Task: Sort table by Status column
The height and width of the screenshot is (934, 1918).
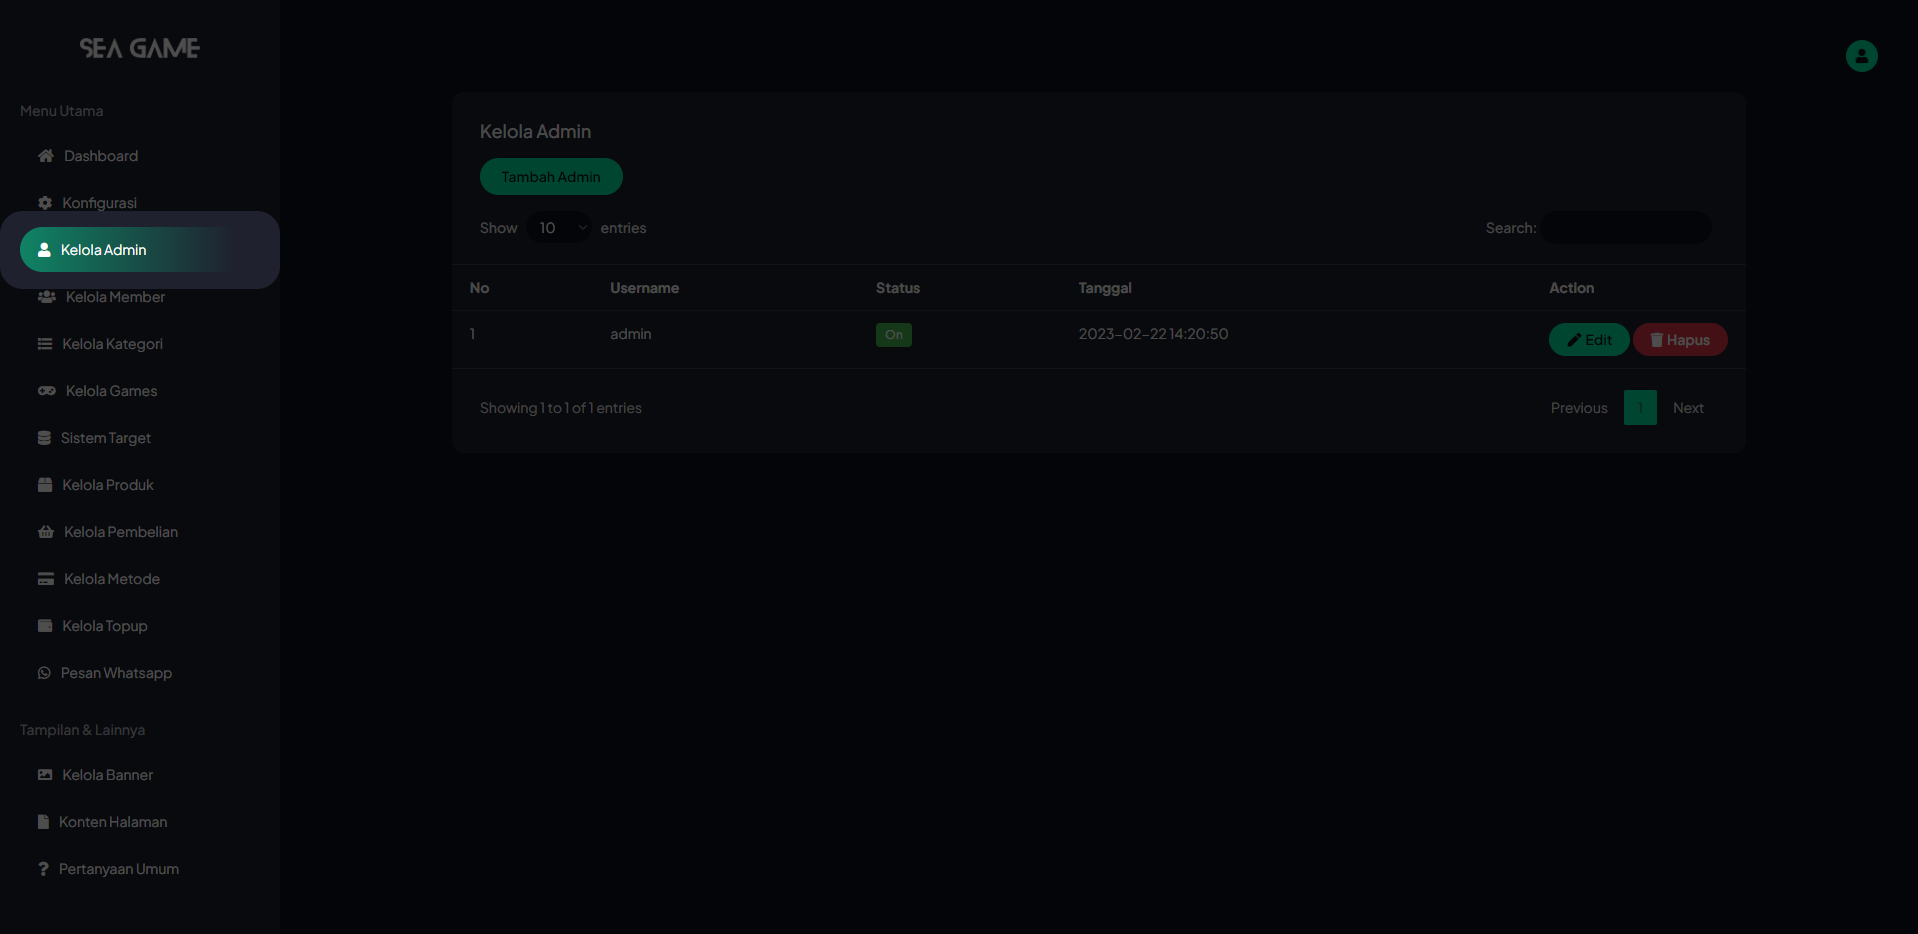Action: coord(898,288)
